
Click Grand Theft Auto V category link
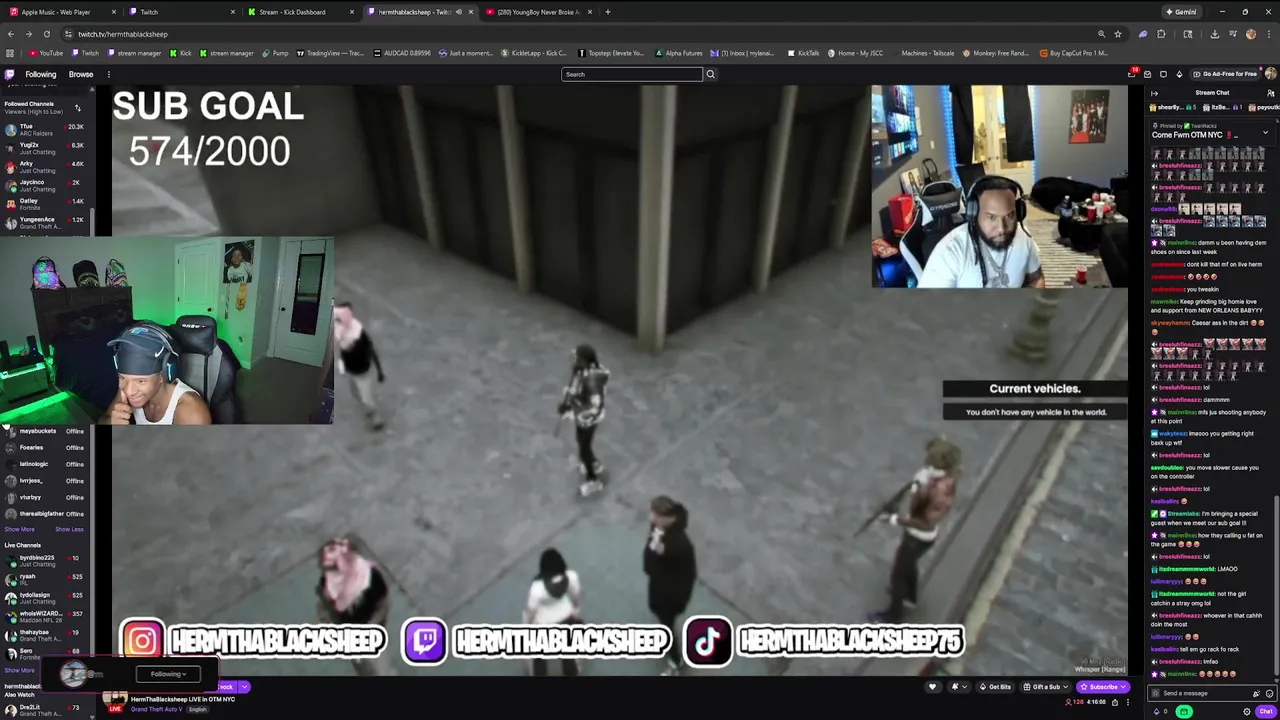click(x=158, y=709)
